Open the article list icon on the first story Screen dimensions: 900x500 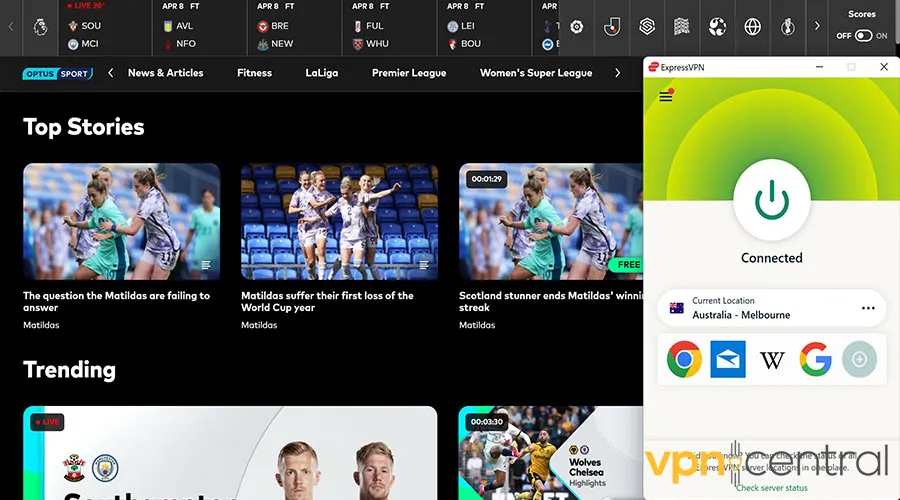(x=206, y=265)
